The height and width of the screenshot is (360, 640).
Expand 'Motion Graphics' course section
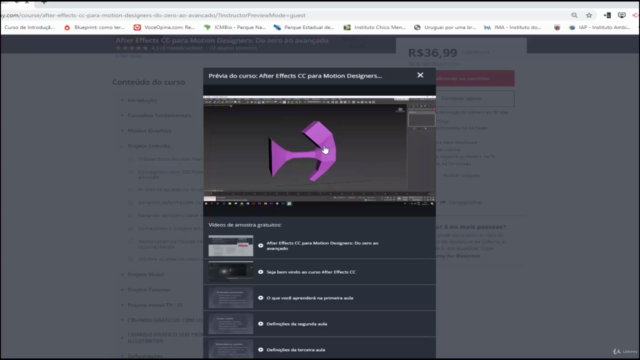coord(149,131)
